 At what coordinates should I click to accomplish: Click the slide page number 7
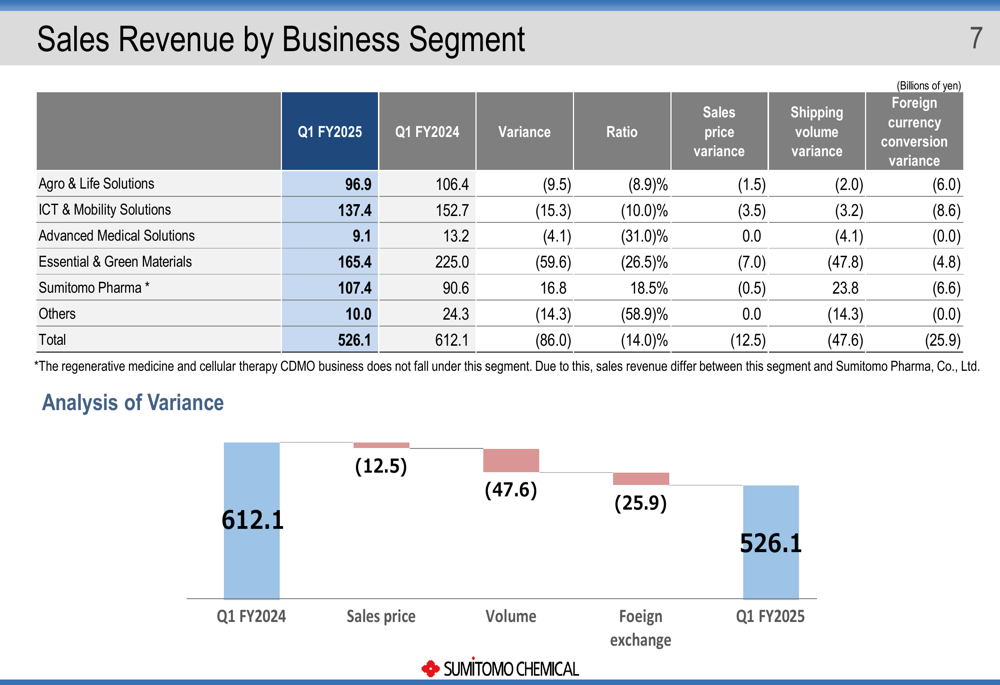tap(976, 39)
